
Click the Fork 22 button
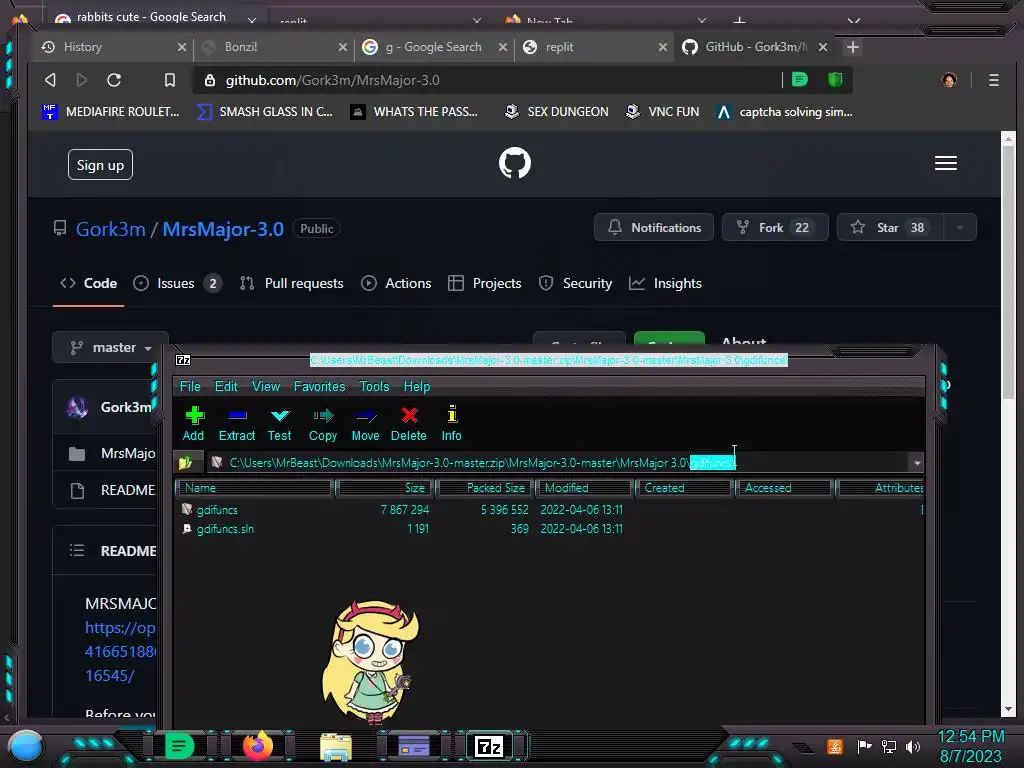point(775,227)
